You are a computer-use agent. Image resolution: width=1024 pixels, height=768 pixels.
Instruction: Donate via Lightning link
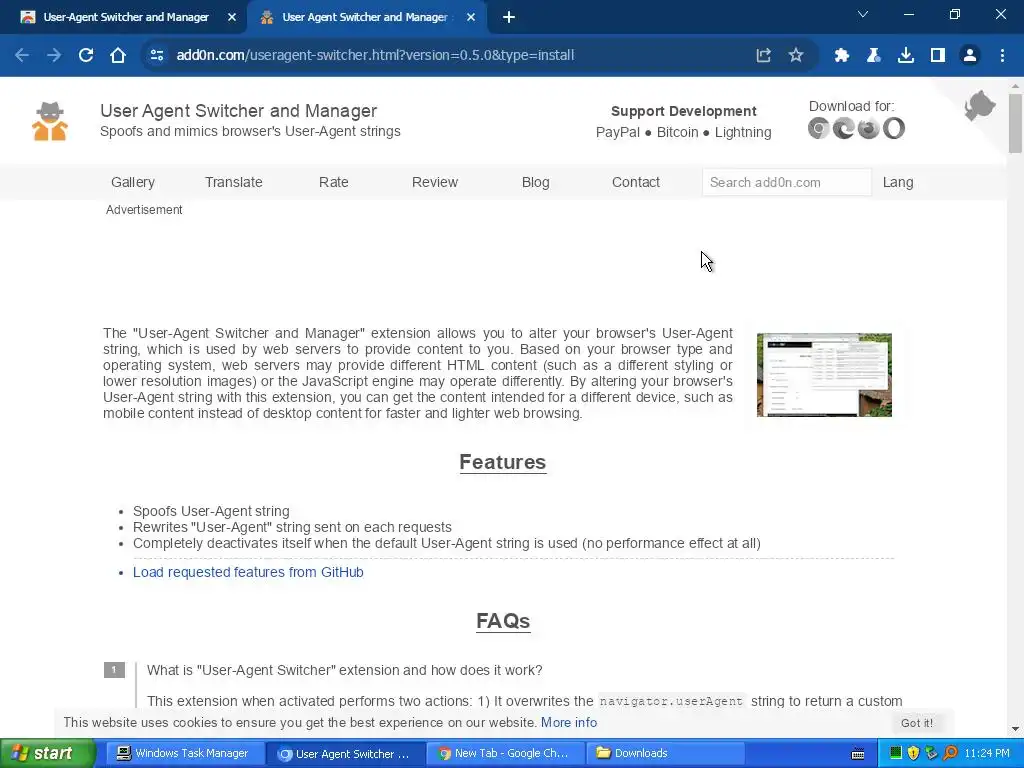click(x=743, y=133)
